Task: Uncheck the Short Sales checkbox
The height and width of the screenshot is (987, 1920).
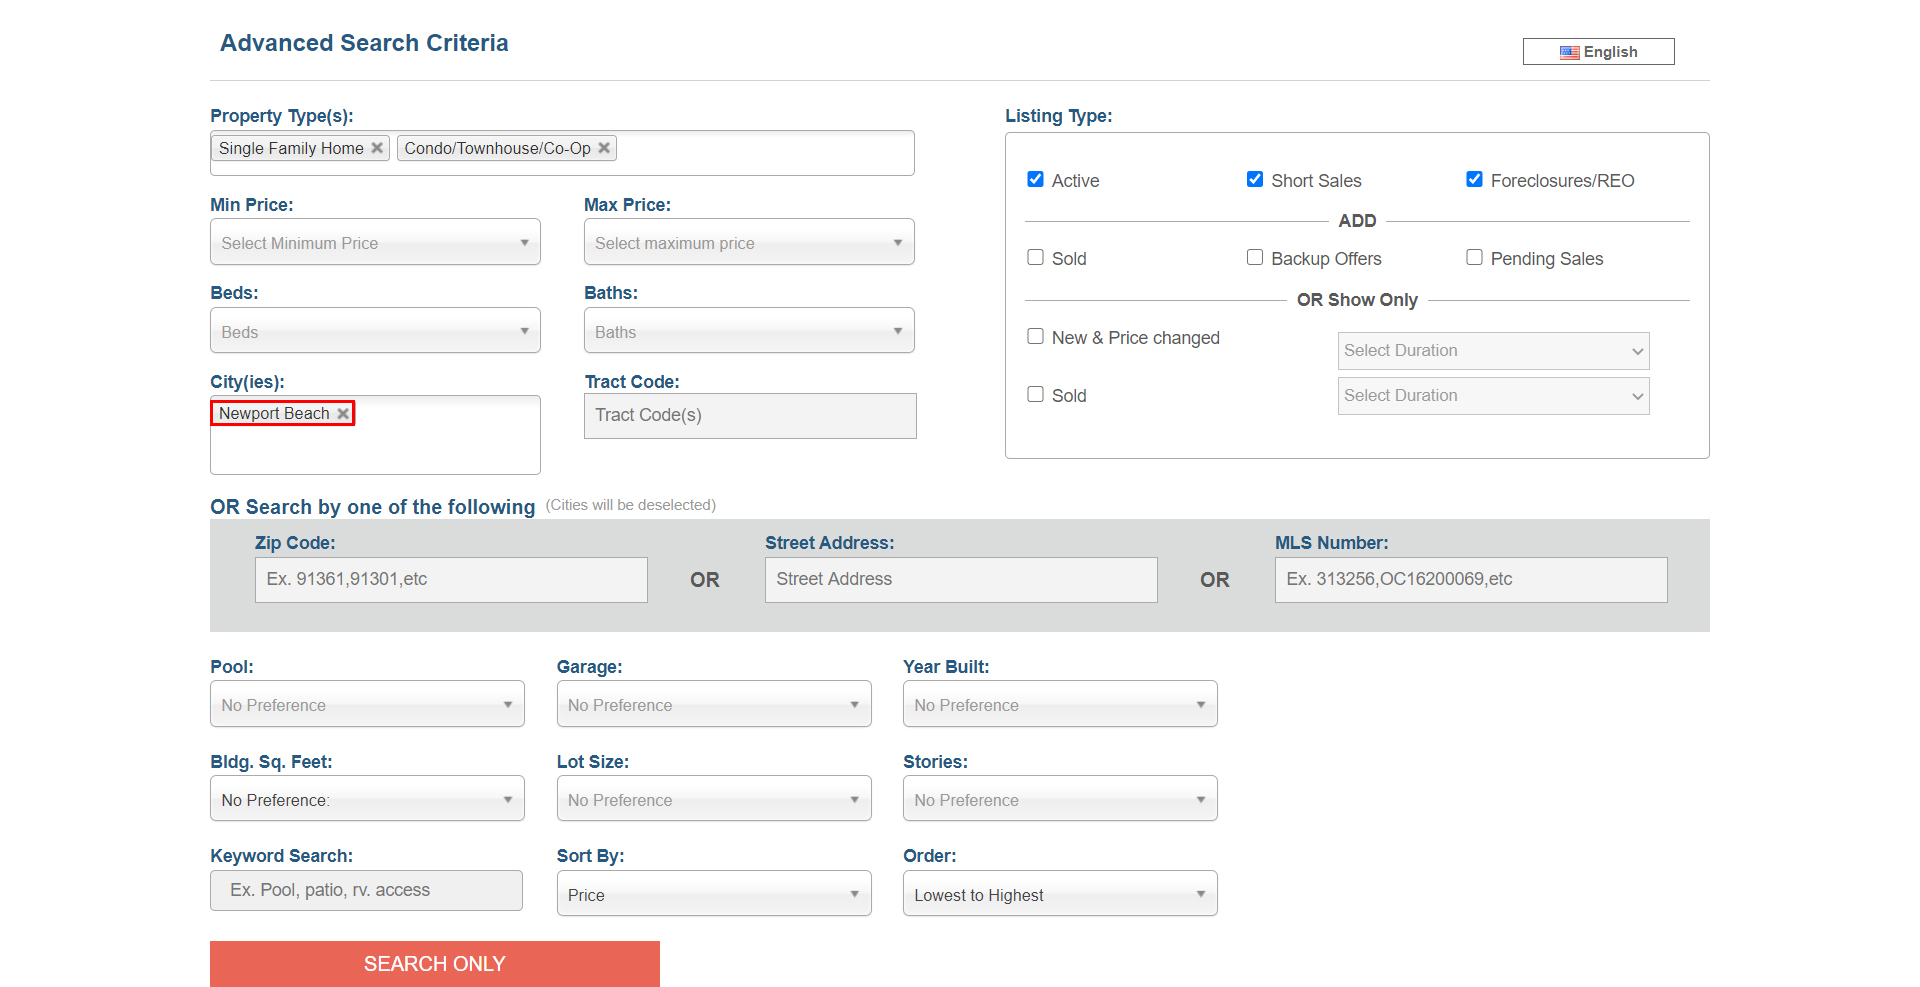Action: coord(1254,180)
